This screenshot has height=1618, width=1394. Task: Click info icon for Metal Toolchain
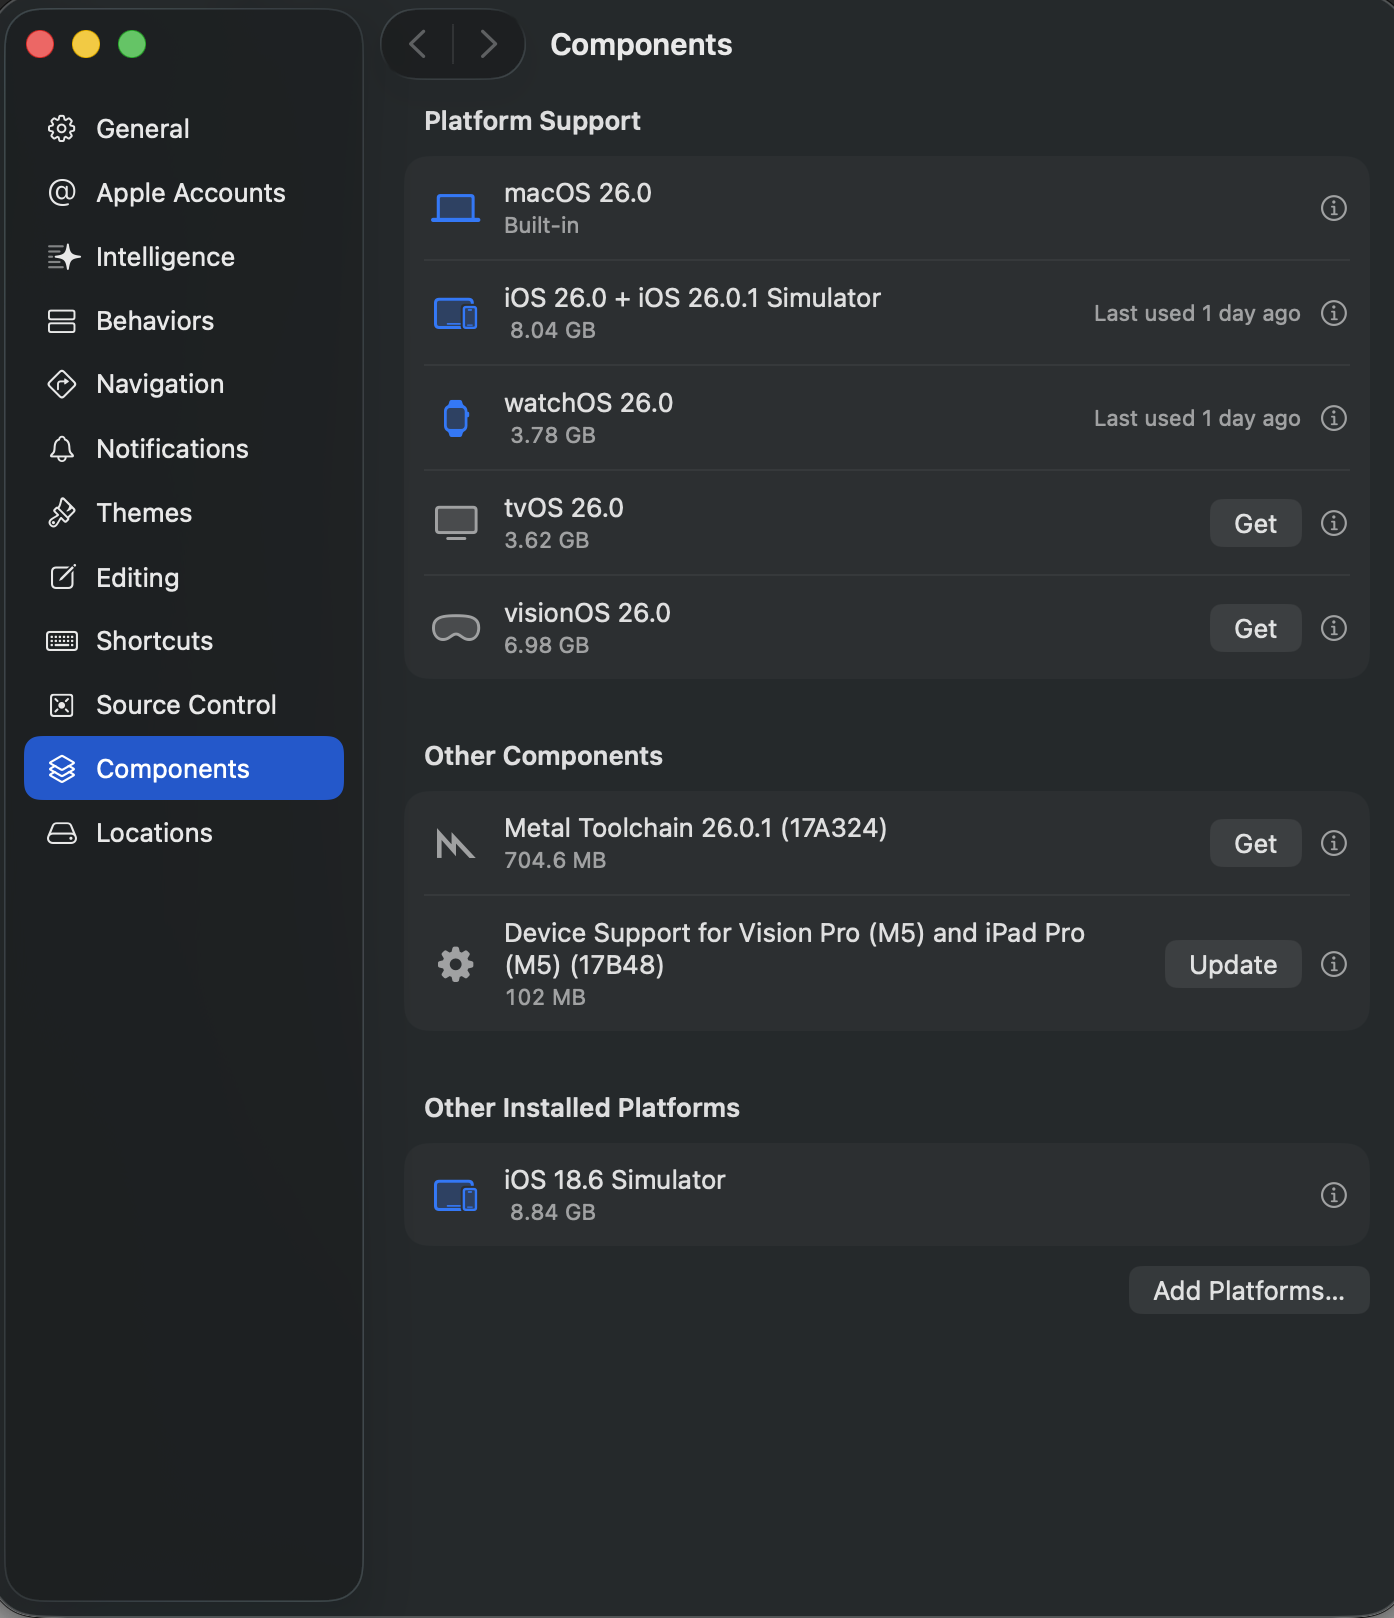(x=1333, y=843)
